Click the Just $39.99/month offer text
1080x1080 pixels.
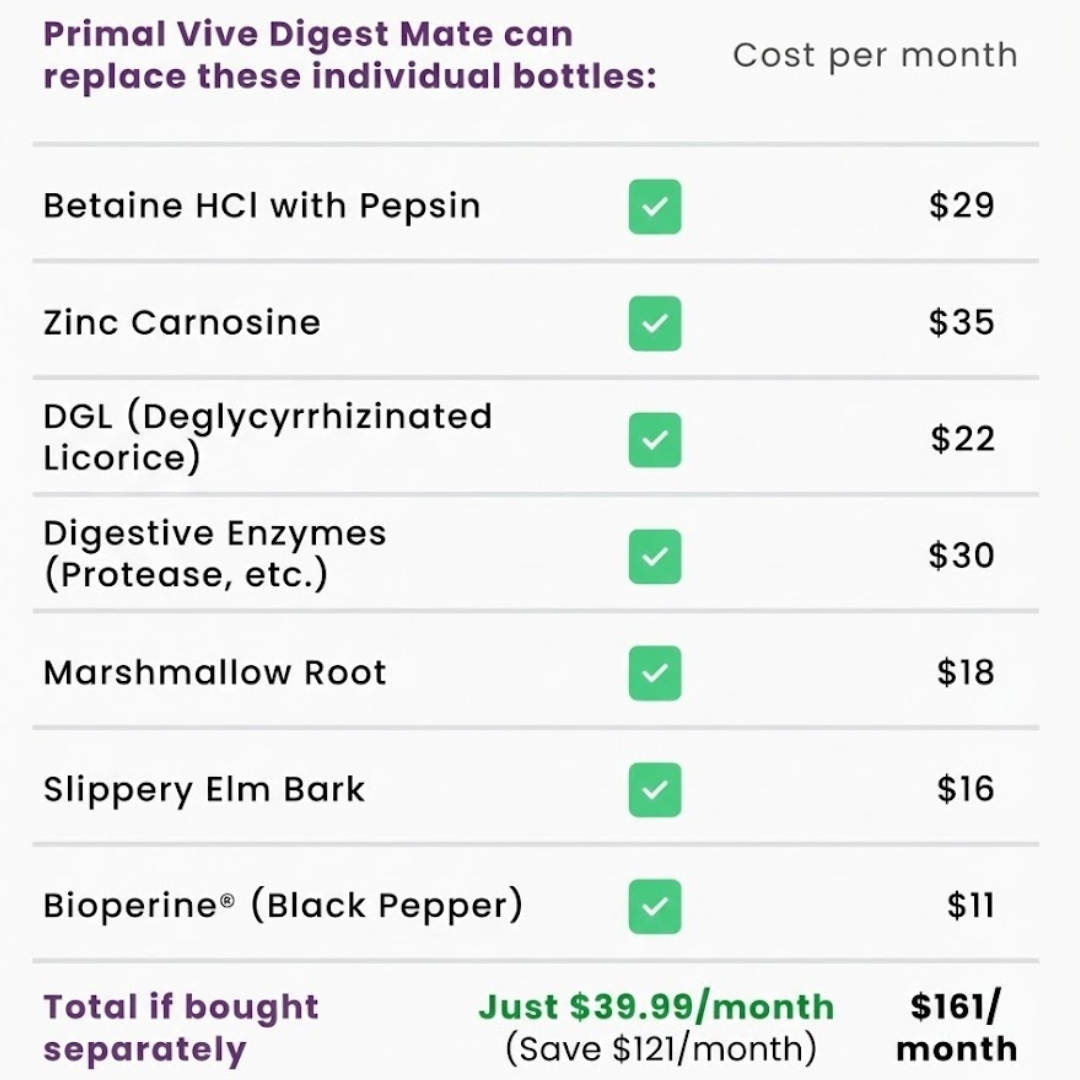(x=656, y=1006)
